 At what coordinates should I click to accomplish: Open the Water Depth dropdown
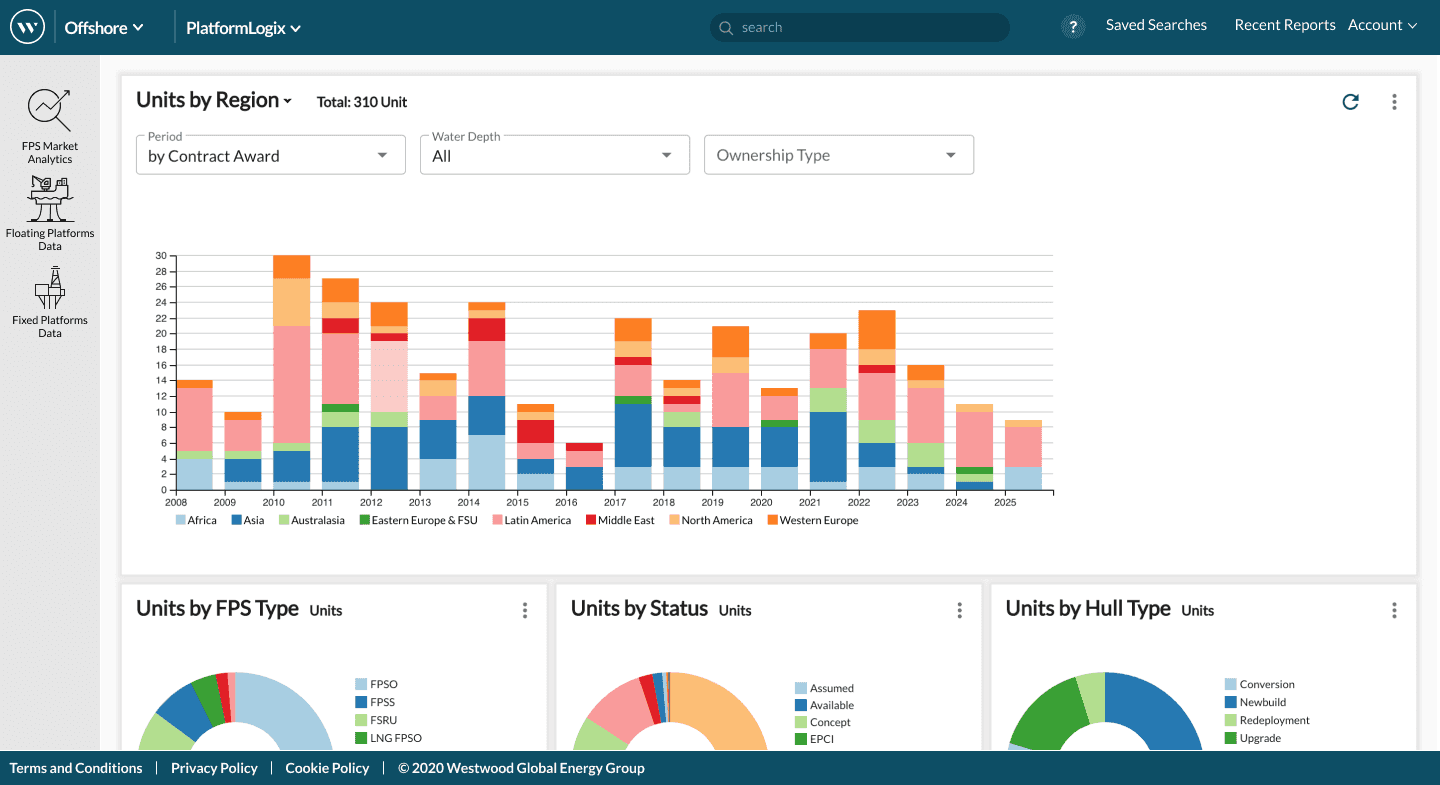[554, 155]
